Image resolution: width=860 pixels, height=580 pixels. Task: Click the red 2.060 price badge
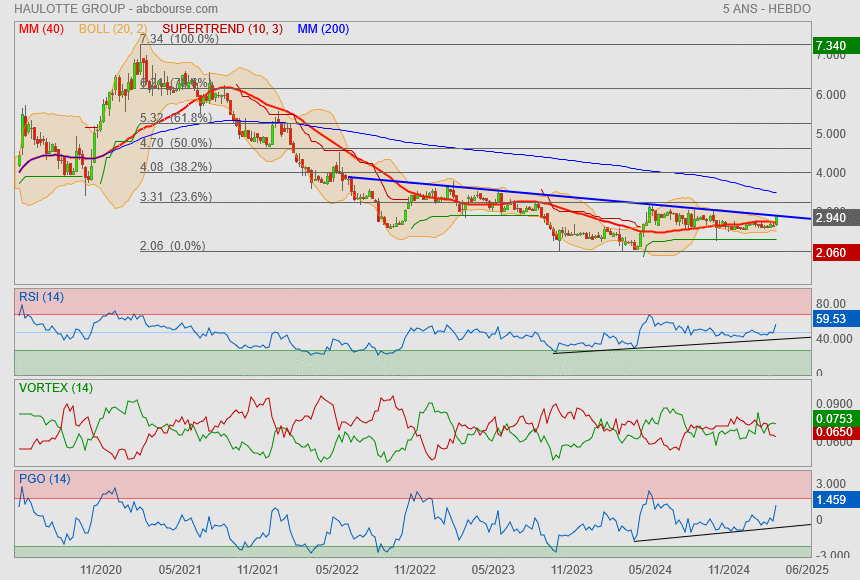836,253
